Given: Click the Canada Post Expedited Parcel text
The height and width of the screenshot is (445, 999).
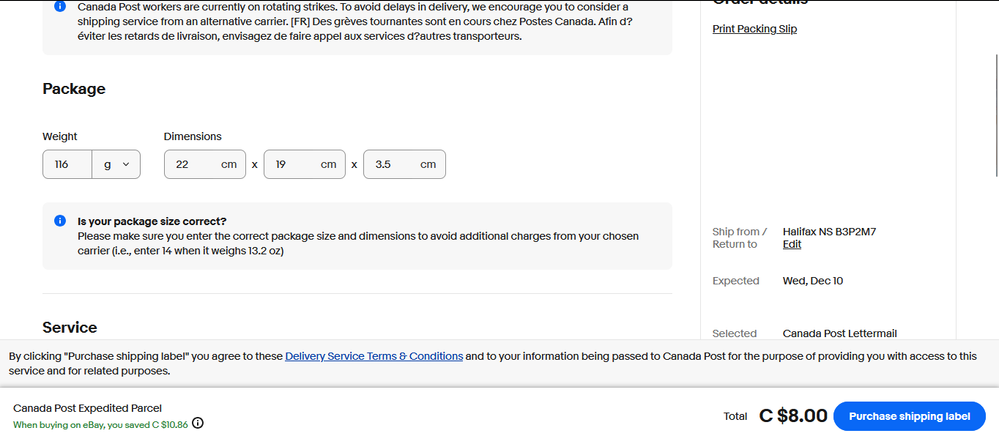Looking at the screenshot, I should click(87, 408).
